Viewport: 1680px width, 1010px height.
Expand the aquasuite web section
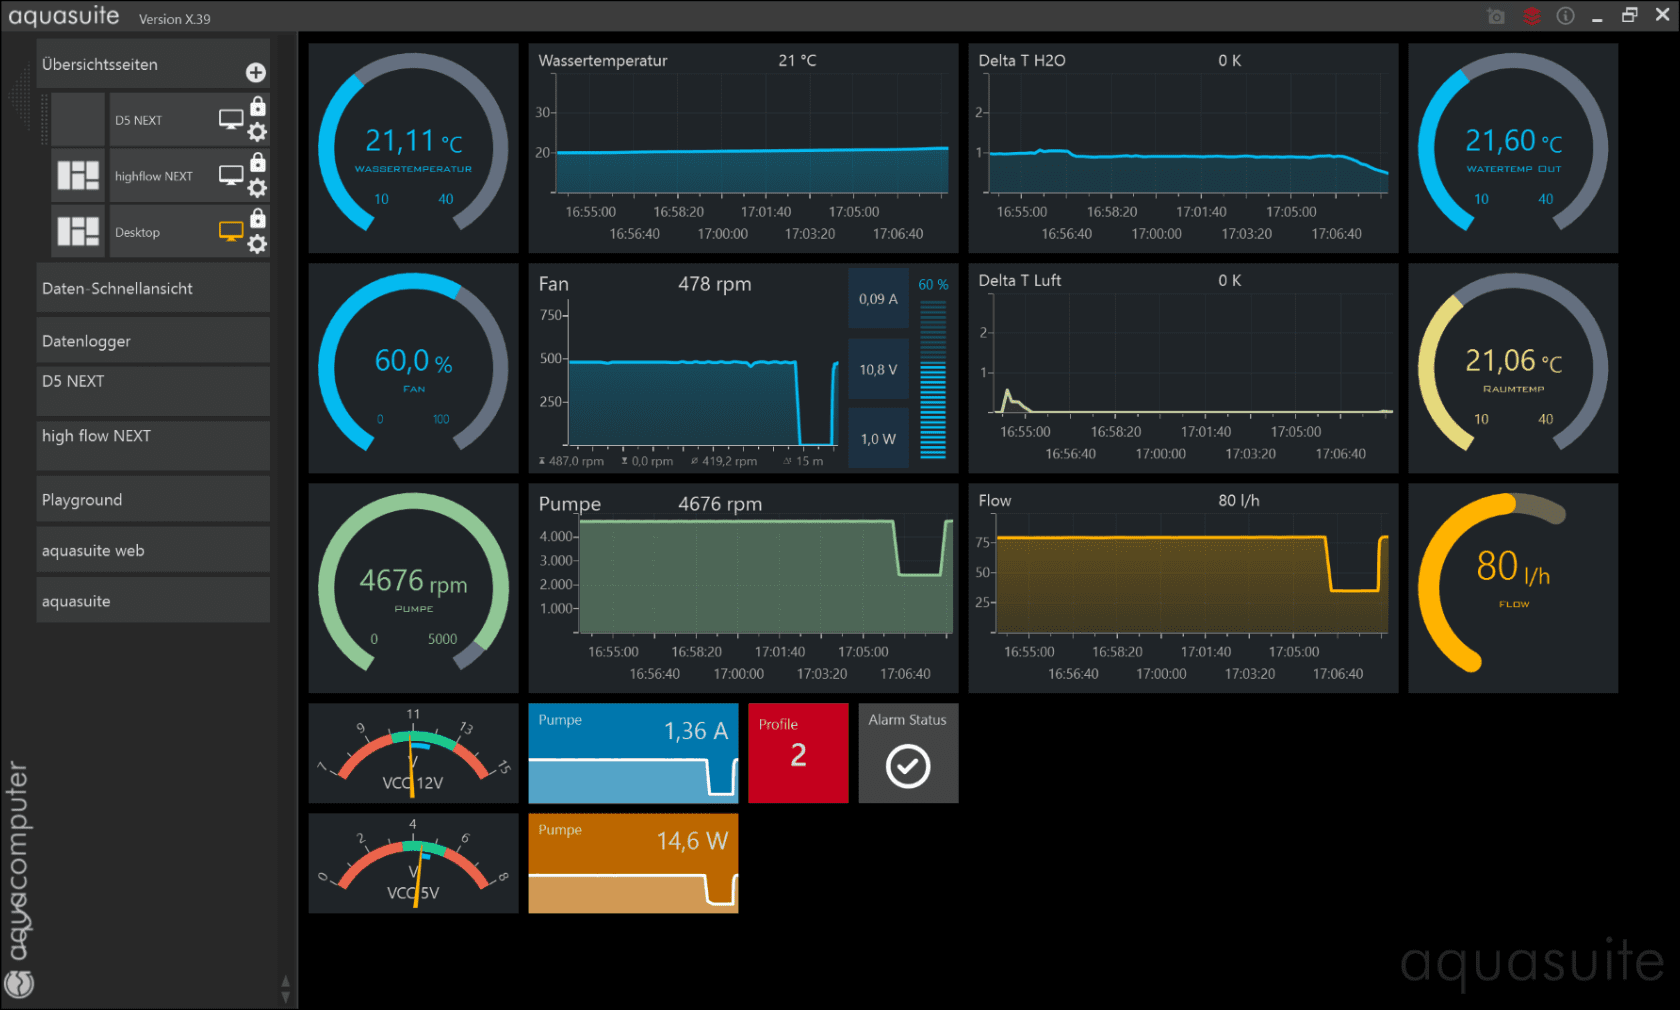153,550
